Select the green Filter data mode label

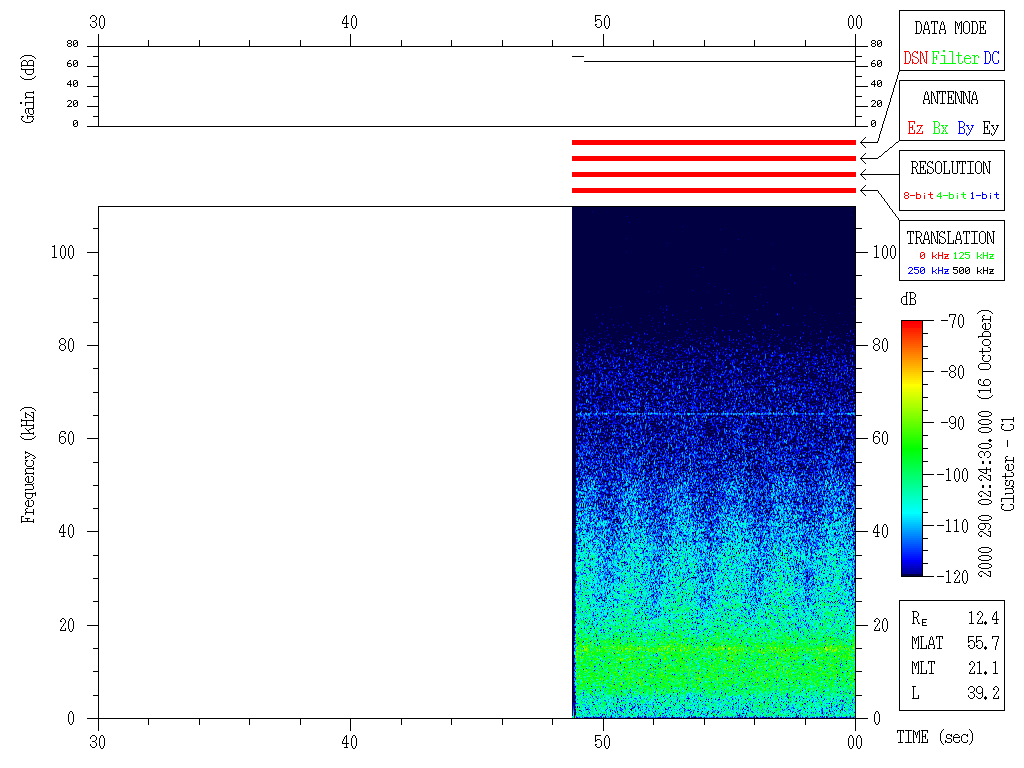point(955,59)
